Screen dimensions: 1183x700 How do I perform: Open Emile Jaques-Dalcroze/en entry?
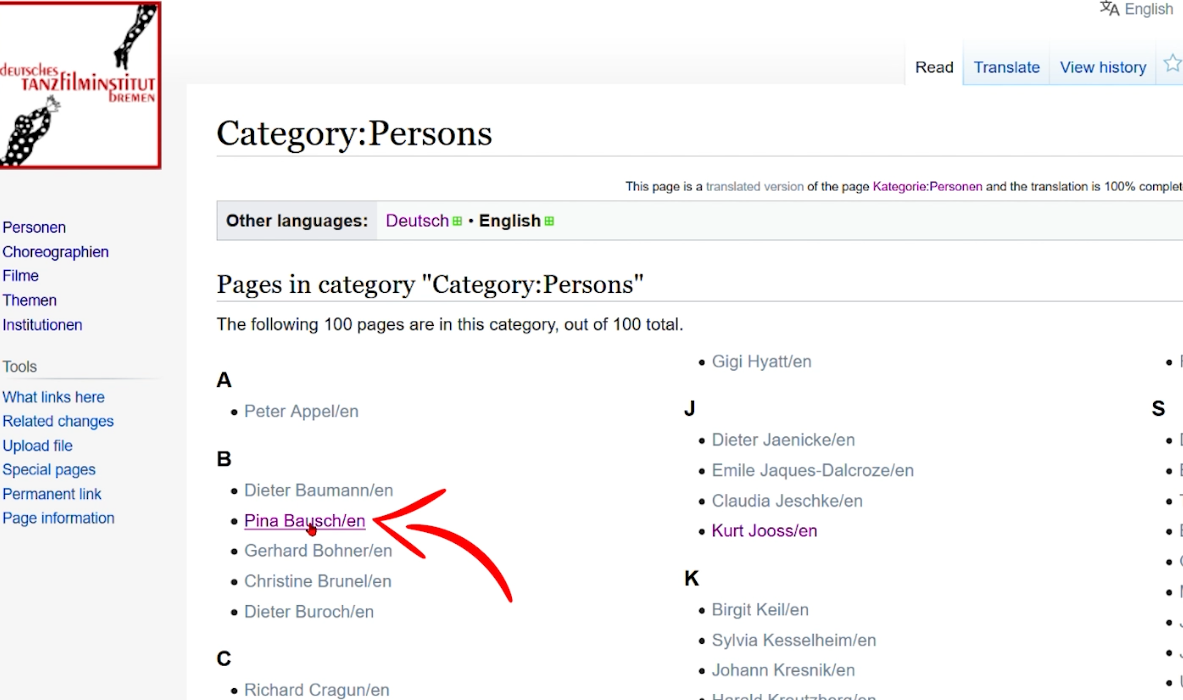[812, 470]
